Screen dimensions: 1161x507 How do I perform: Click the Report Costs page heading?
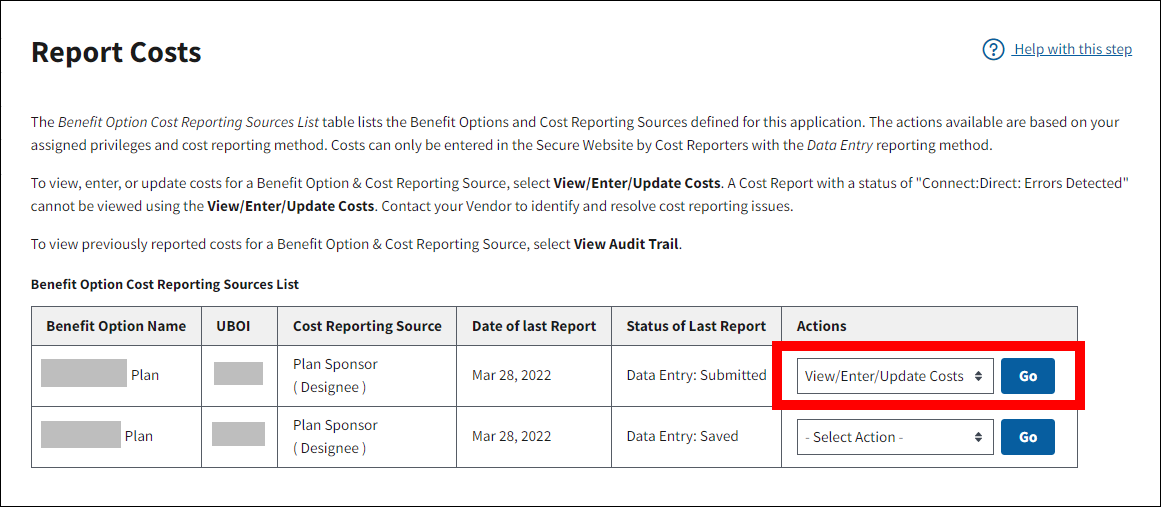click(x=116, y=52)
